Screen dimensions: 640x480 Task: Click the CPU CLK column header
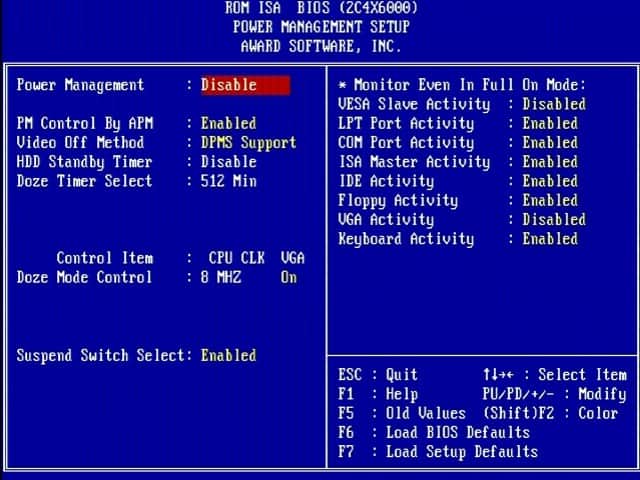pos(237,258)
